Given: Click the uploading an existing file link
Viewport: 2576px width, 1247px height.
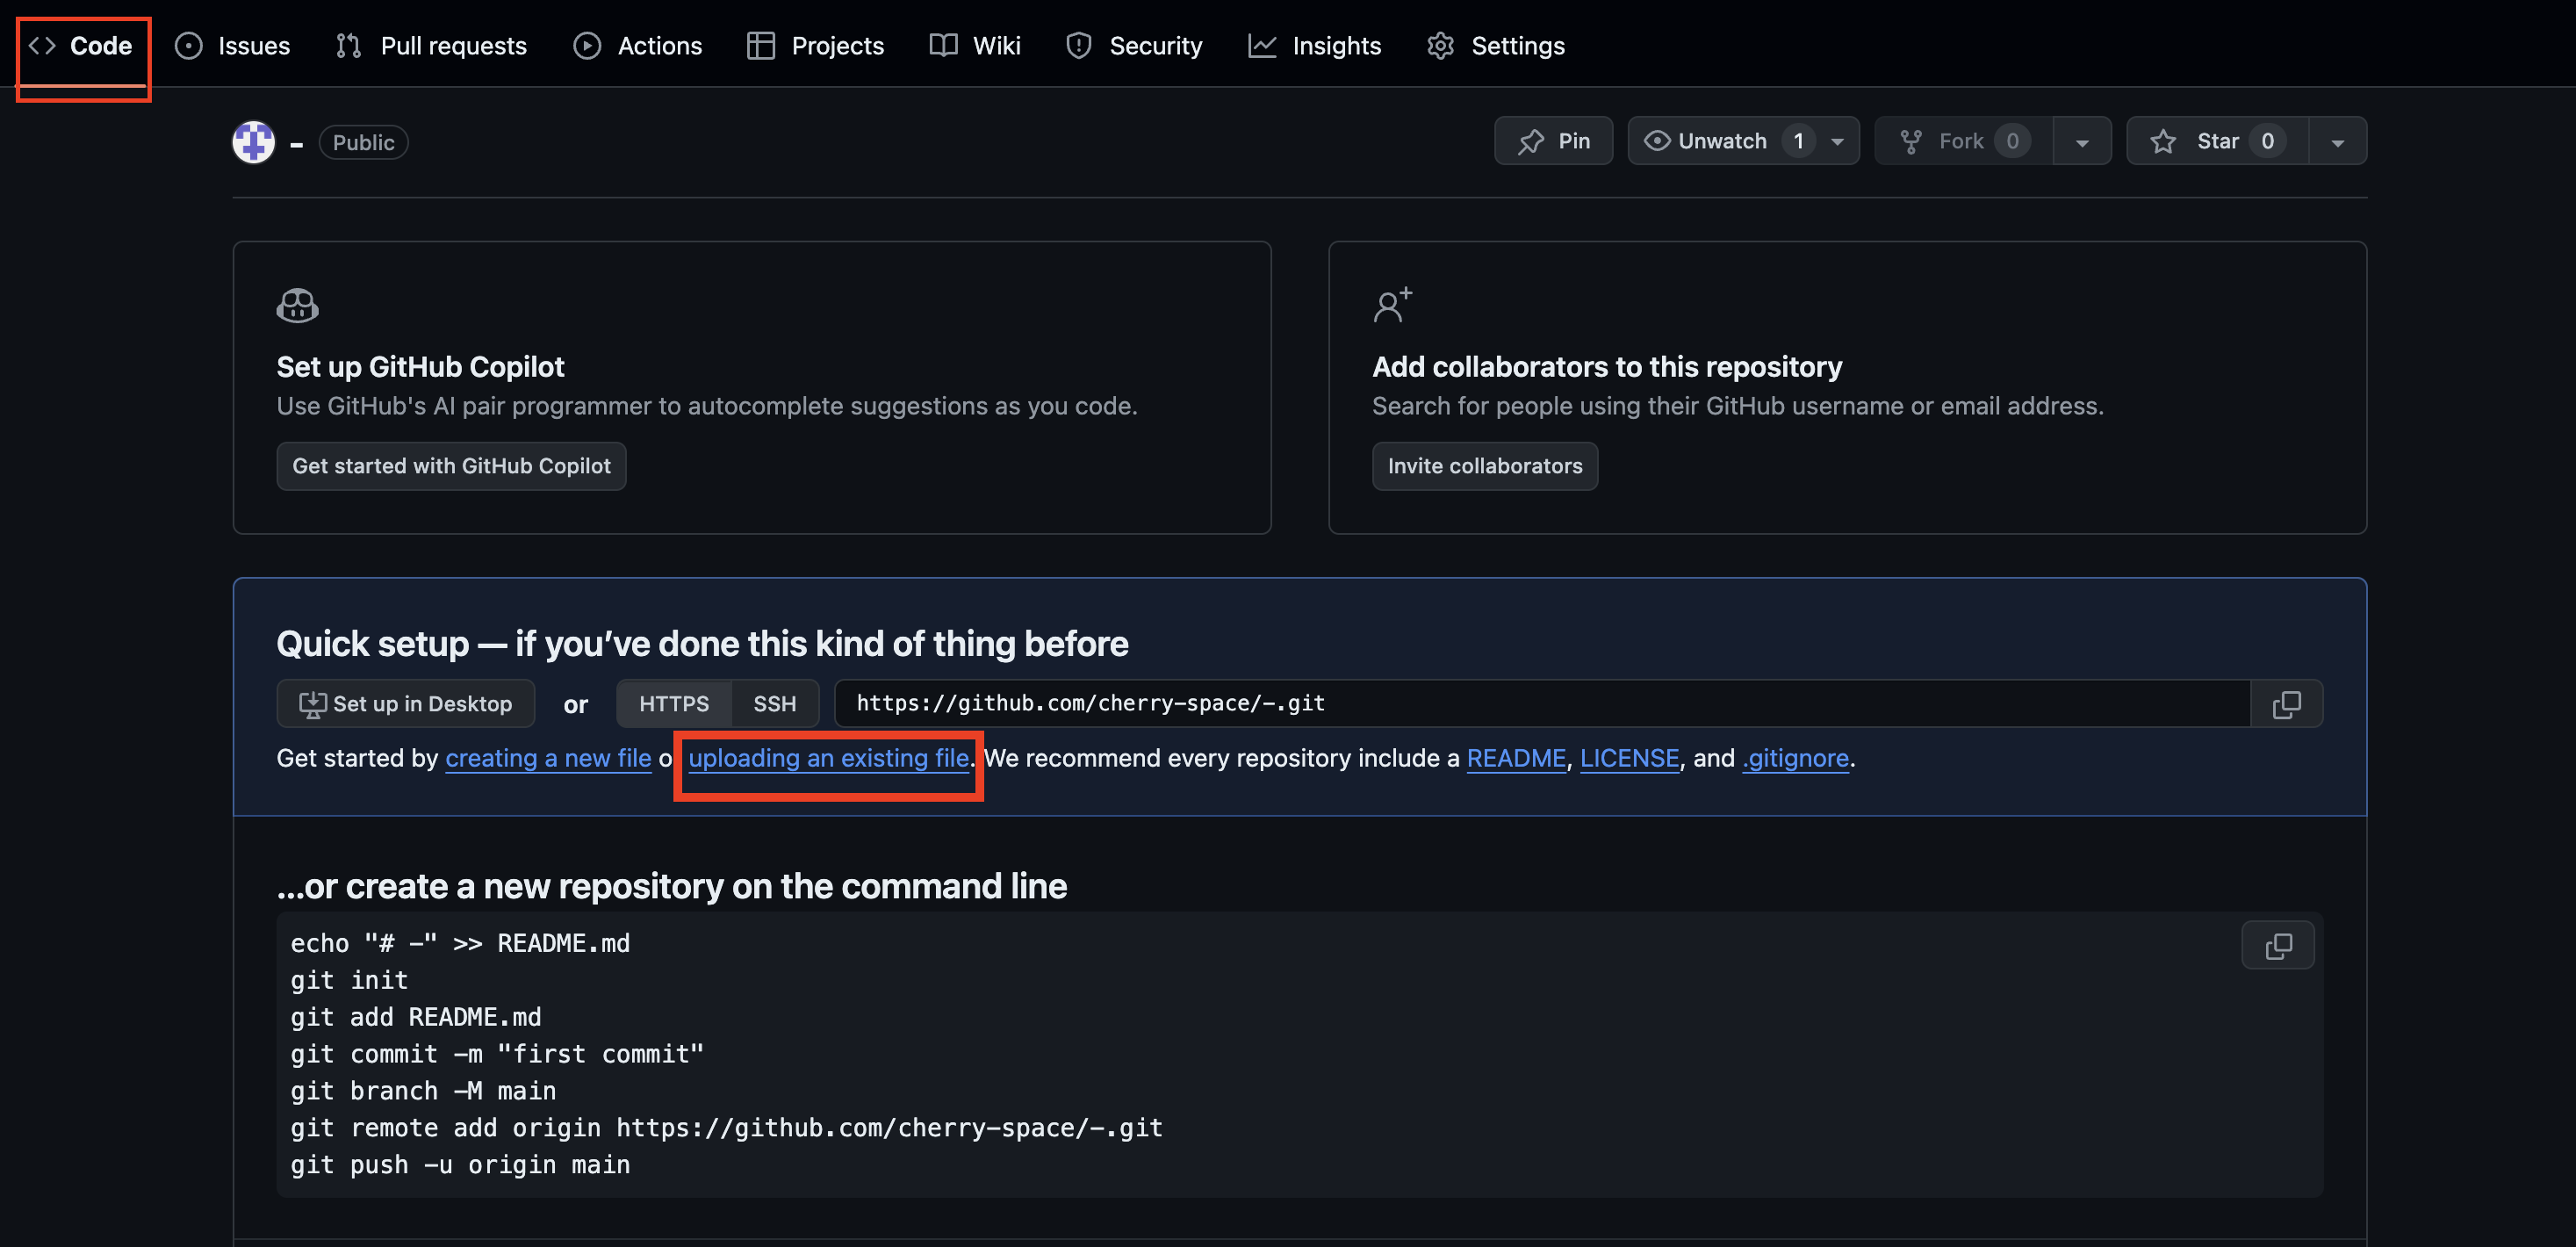Looking at the screenshot, I should click(828, 758).
